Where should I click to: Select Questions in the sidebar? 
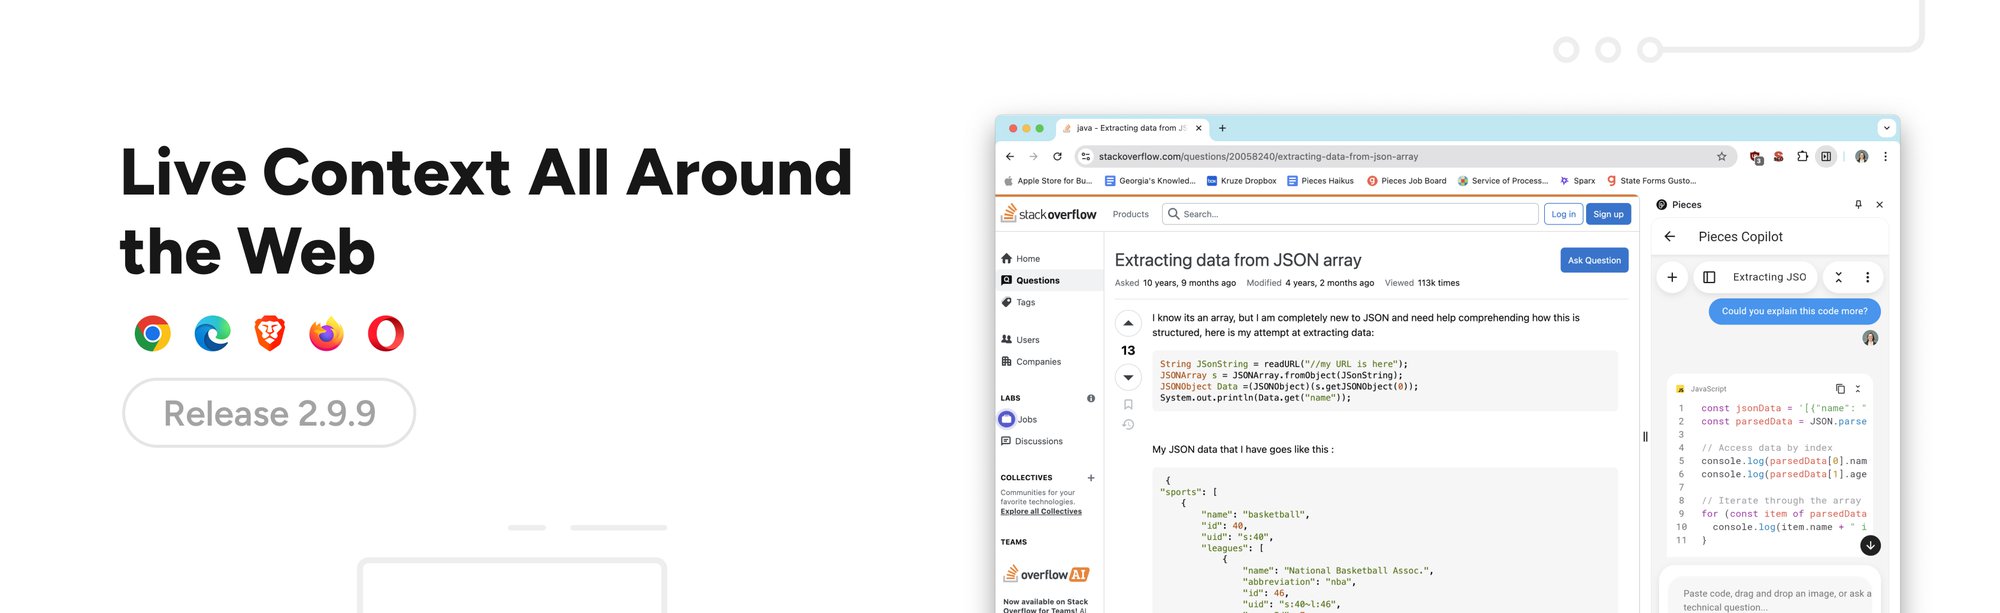coord(1048,280)
